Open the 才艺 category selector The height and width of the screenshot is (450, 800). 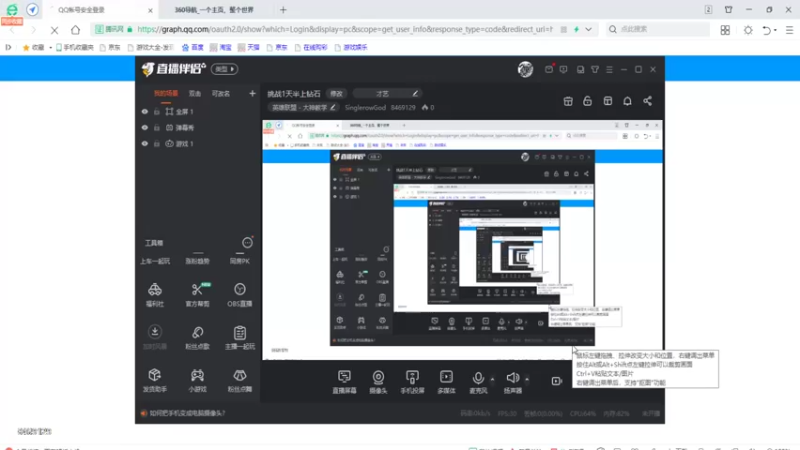(386, 94)
